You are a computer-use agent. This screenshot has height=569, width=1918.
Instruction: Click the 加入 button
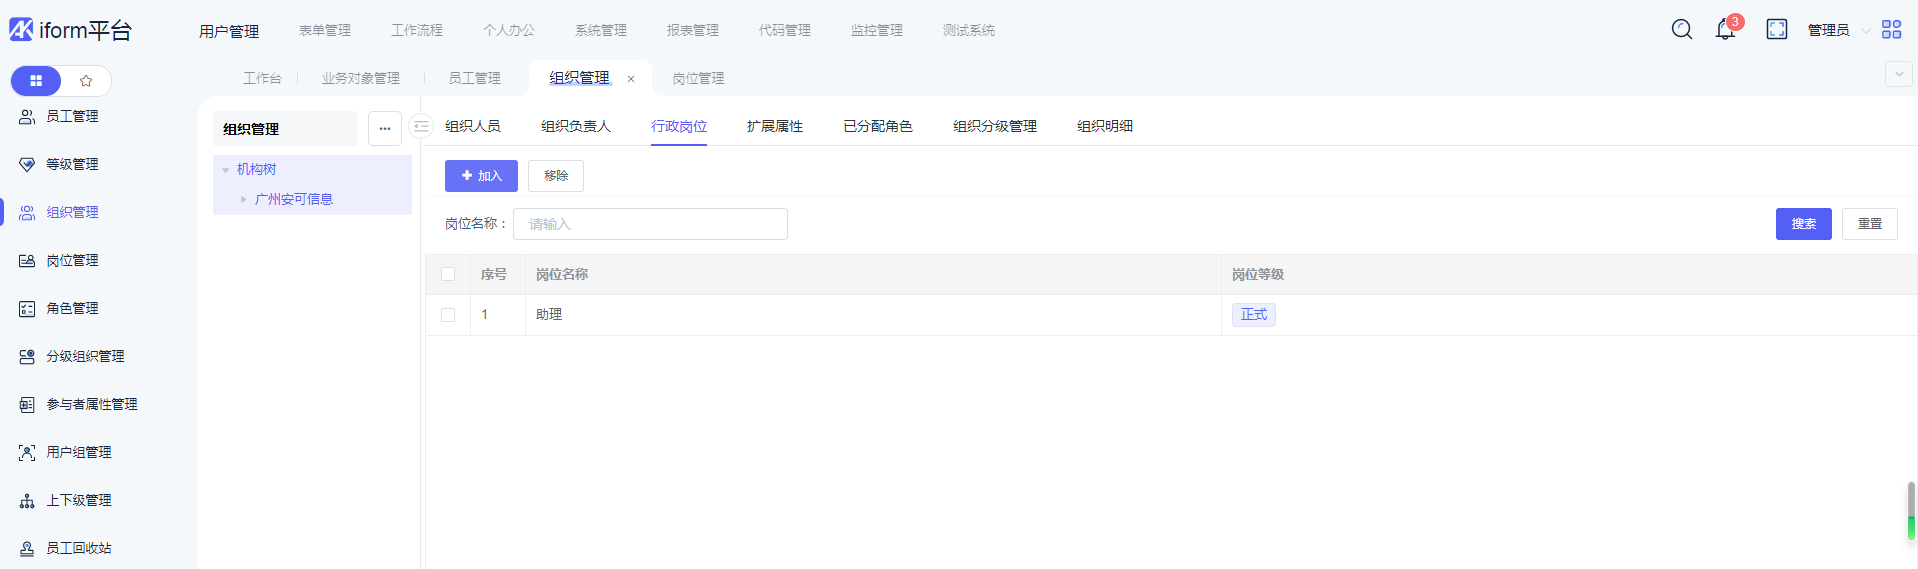pos(481,176)
